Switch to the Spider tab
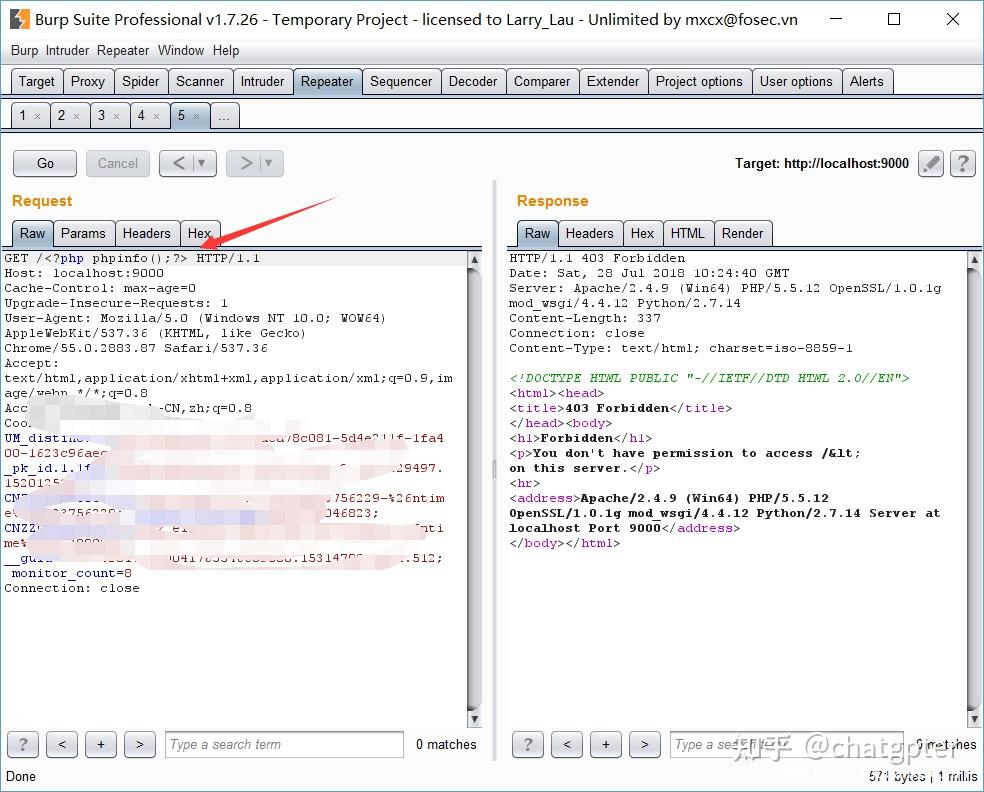Image resolution: width=984 pixels, height=792 pixels. pos(141,82)
